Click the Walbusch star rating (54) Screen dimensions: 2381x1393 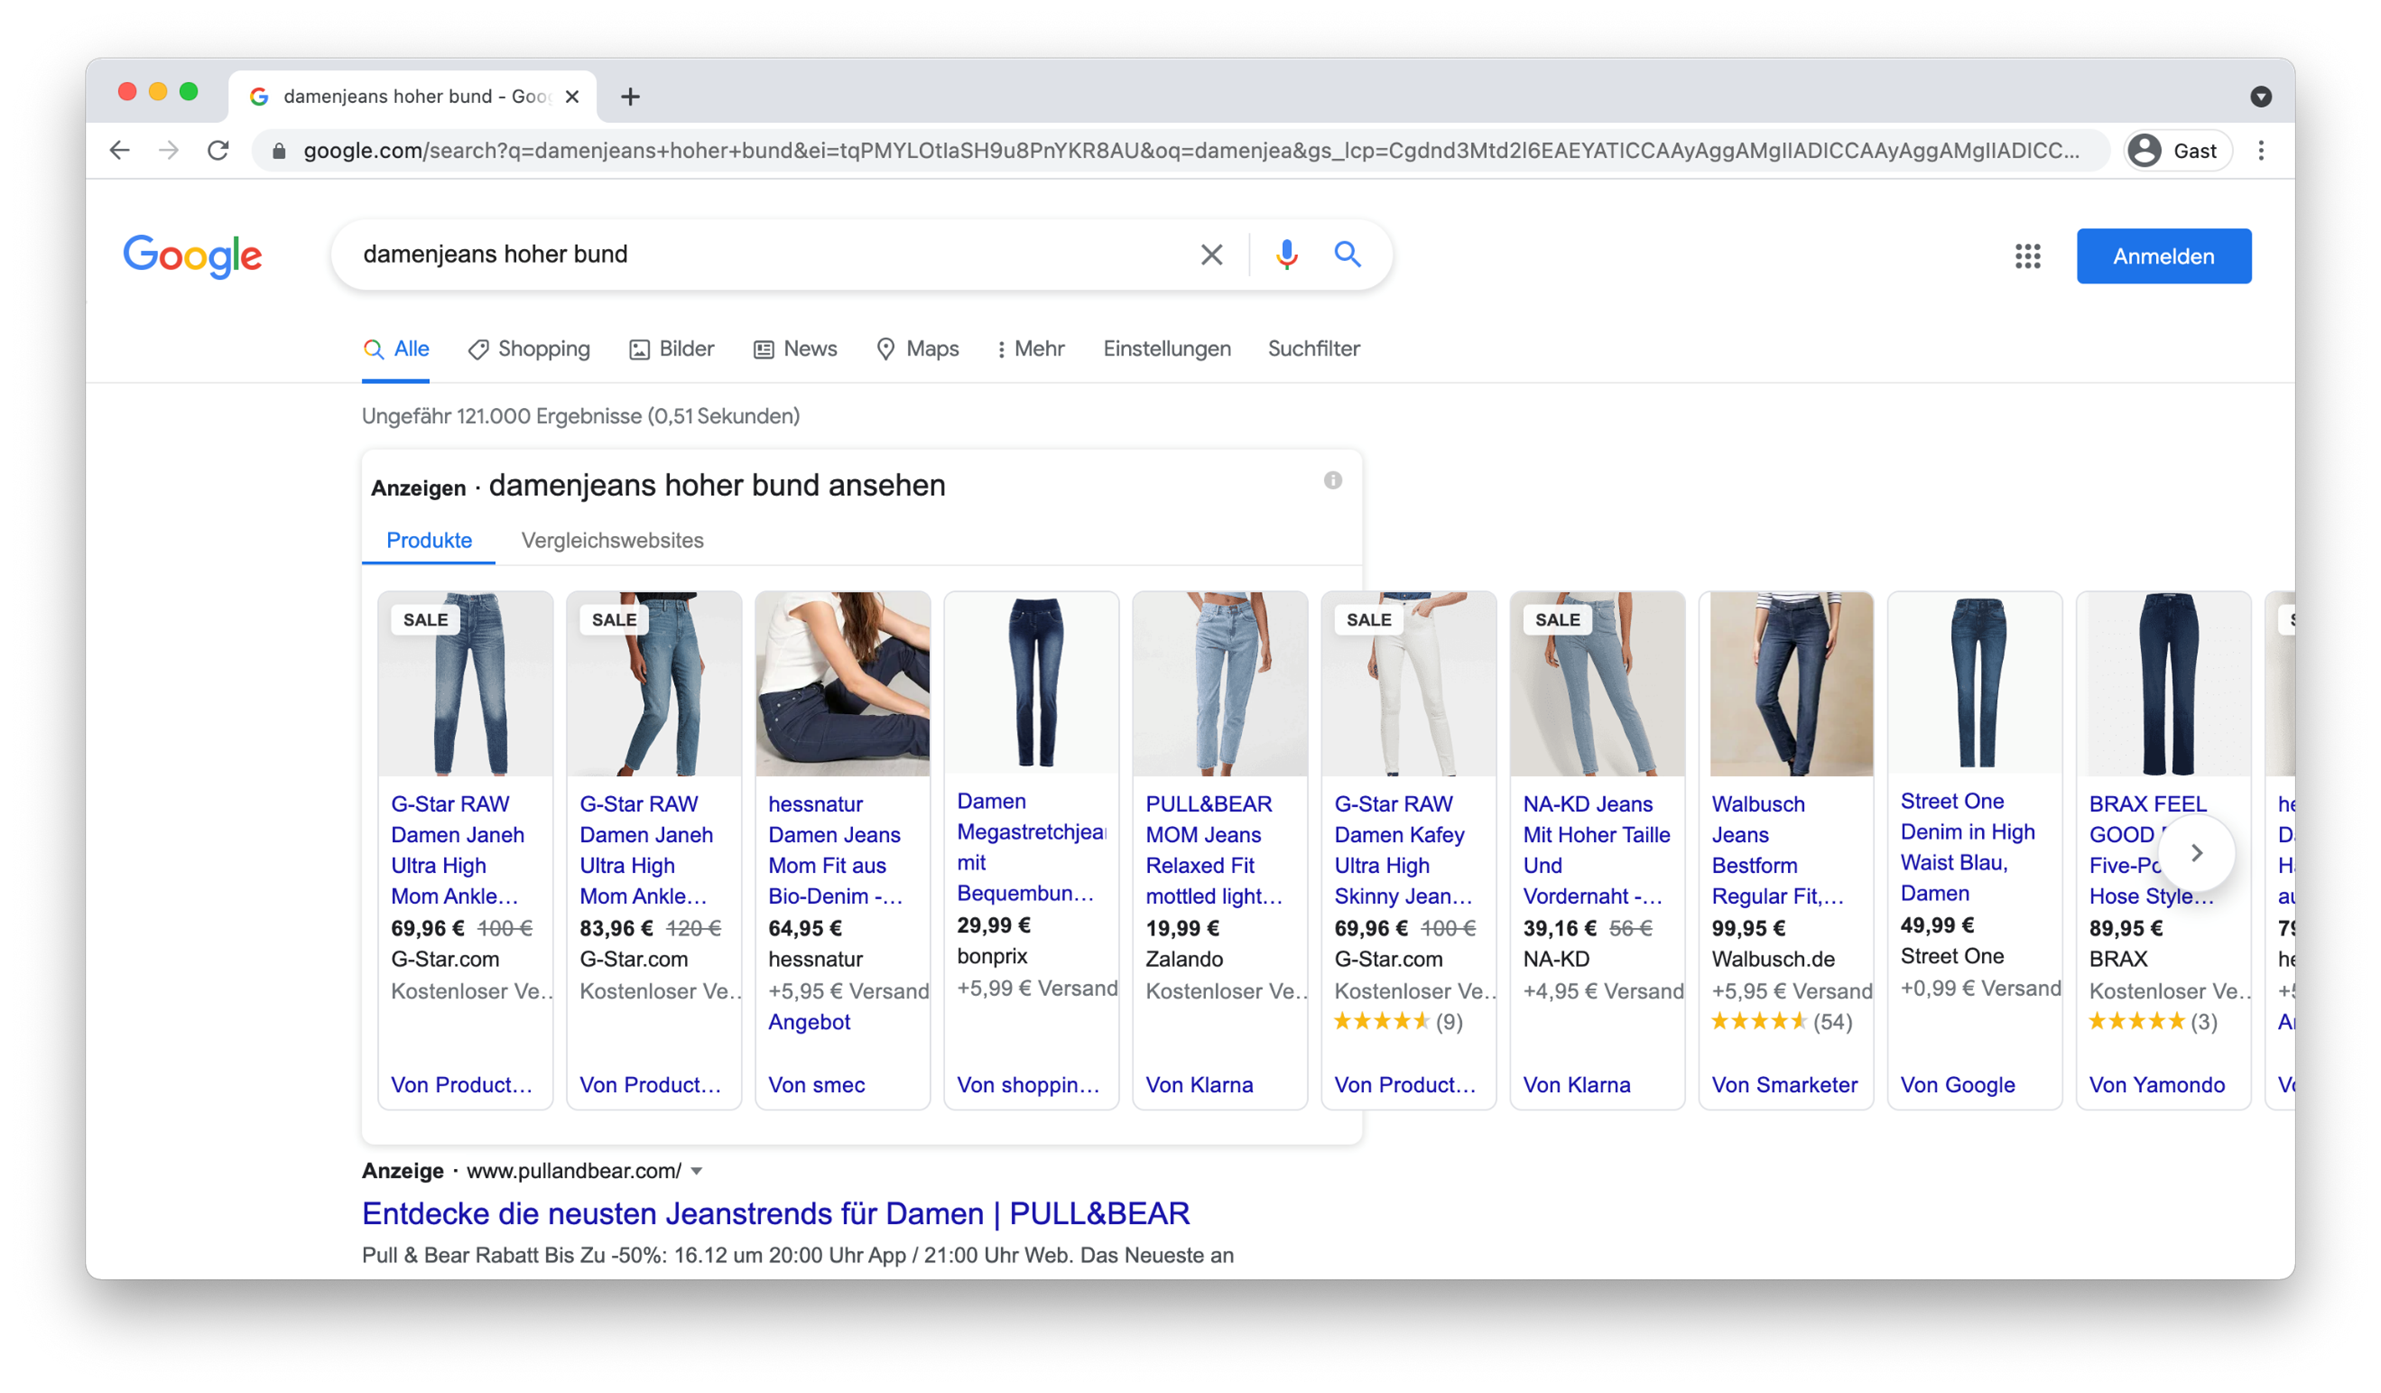coord(1781,1022)
